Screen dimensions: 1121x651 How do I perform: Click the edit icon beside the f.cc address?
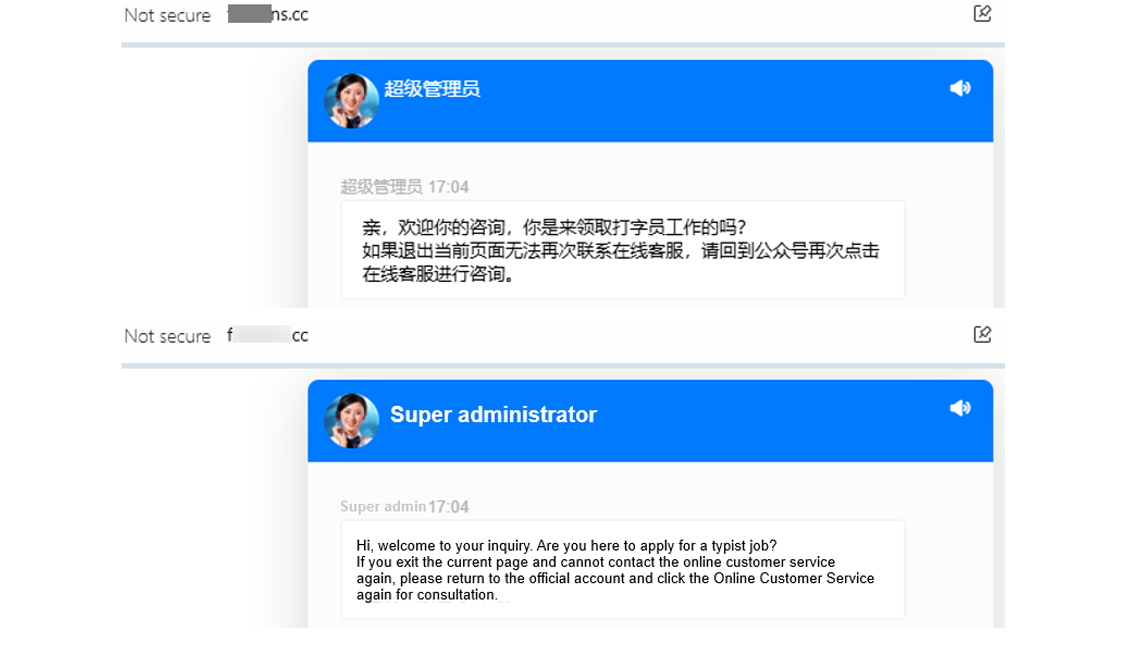983,336
